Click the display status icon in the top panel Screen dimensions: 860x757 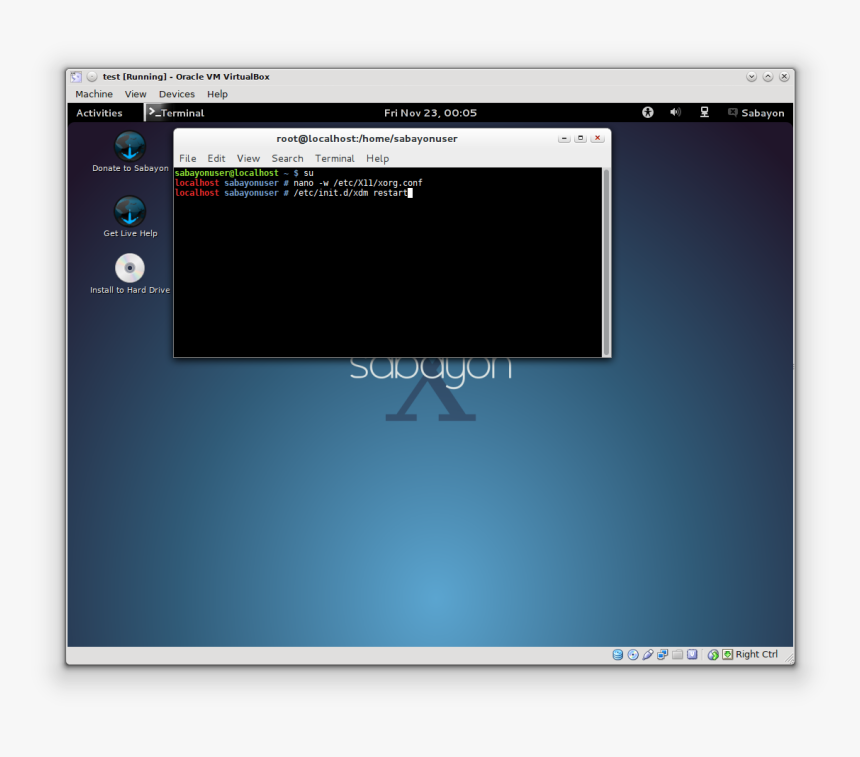click(703, 113)
